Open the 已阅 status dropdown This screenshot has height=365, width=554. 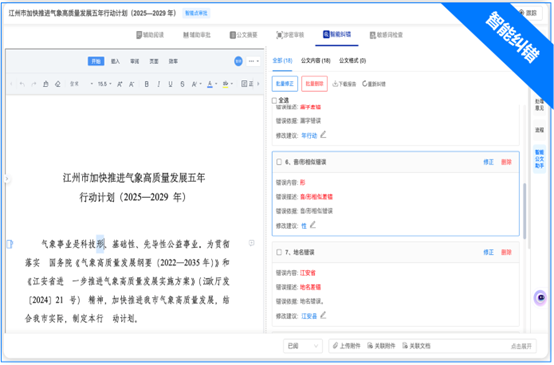pyautogui.click(x=303, y=346)
